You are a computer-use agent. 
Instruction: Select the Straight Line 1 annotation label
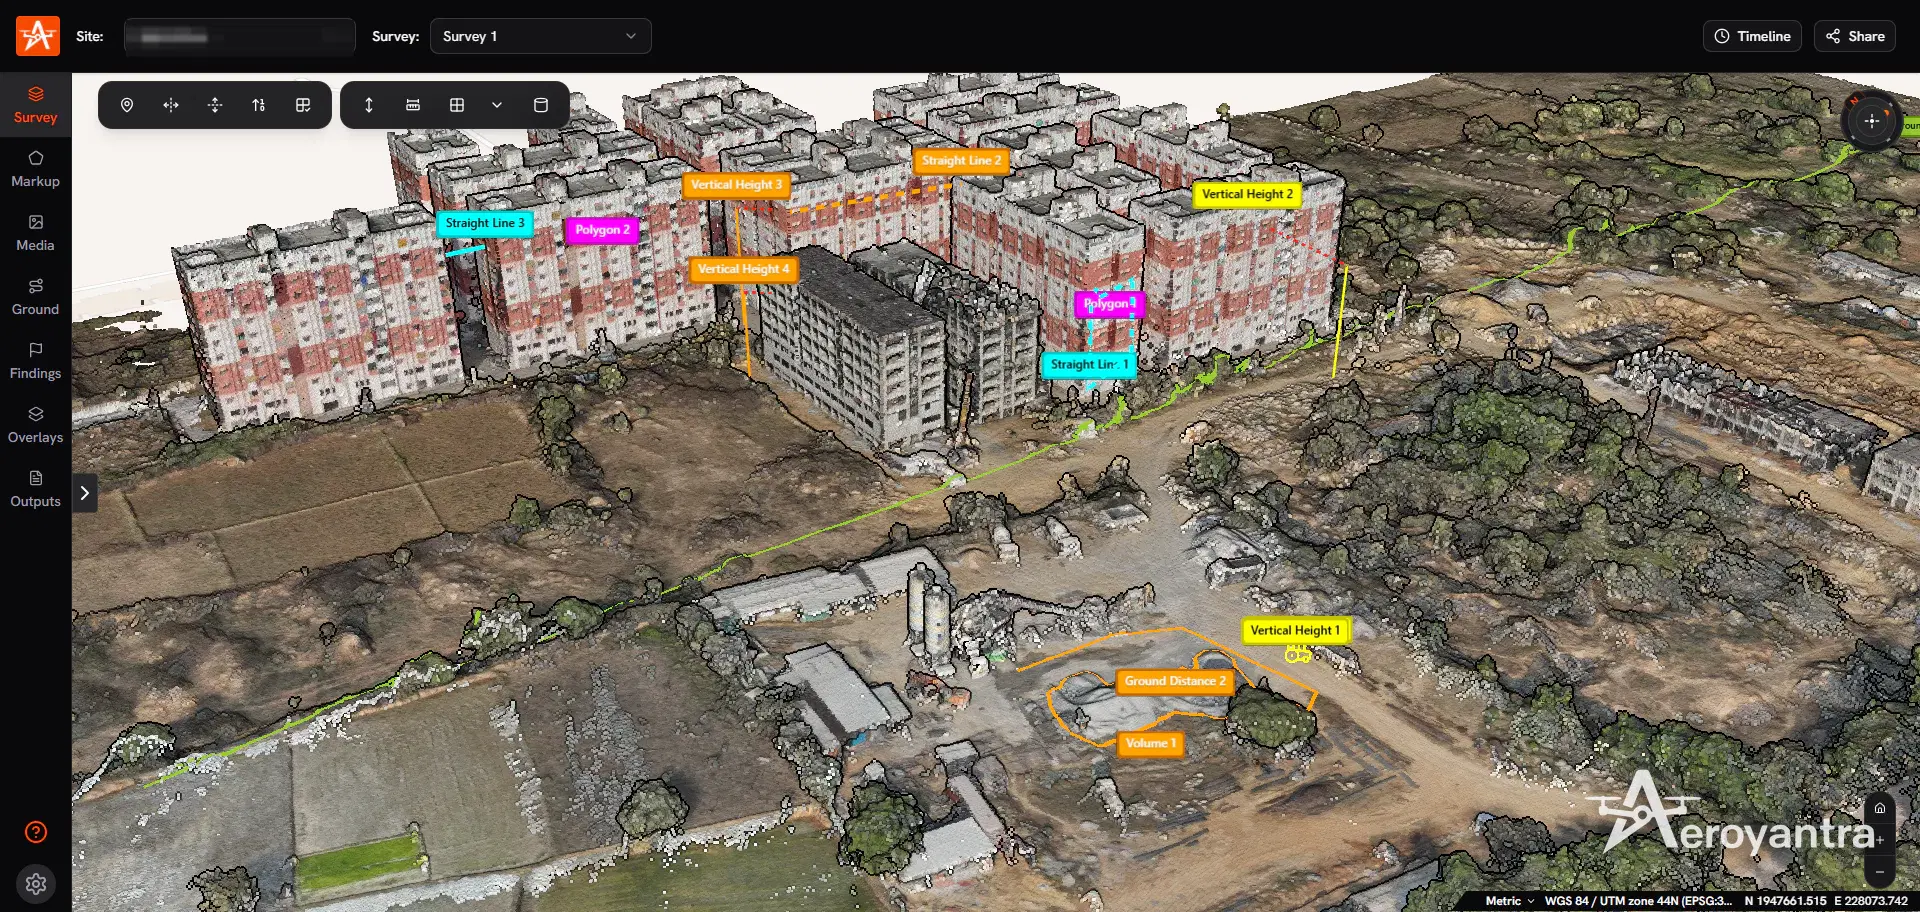[x=1089, y=365]
